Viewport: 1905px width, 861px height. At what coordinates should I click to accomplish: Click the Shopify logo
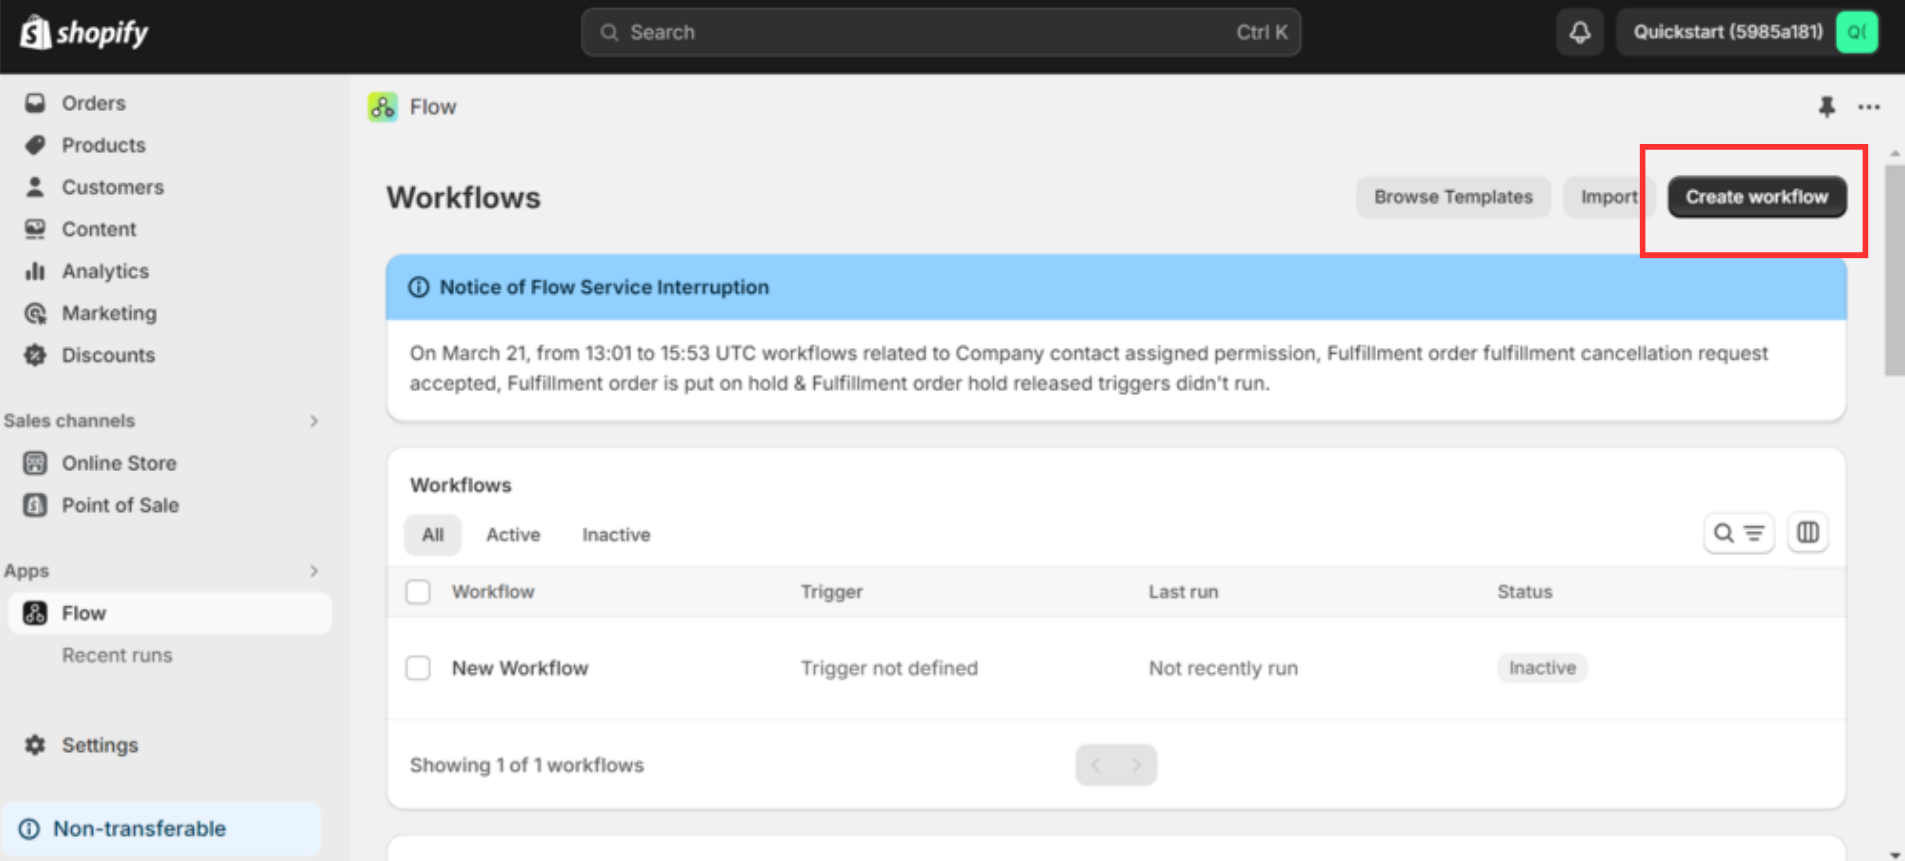click(x=84, y=33)
